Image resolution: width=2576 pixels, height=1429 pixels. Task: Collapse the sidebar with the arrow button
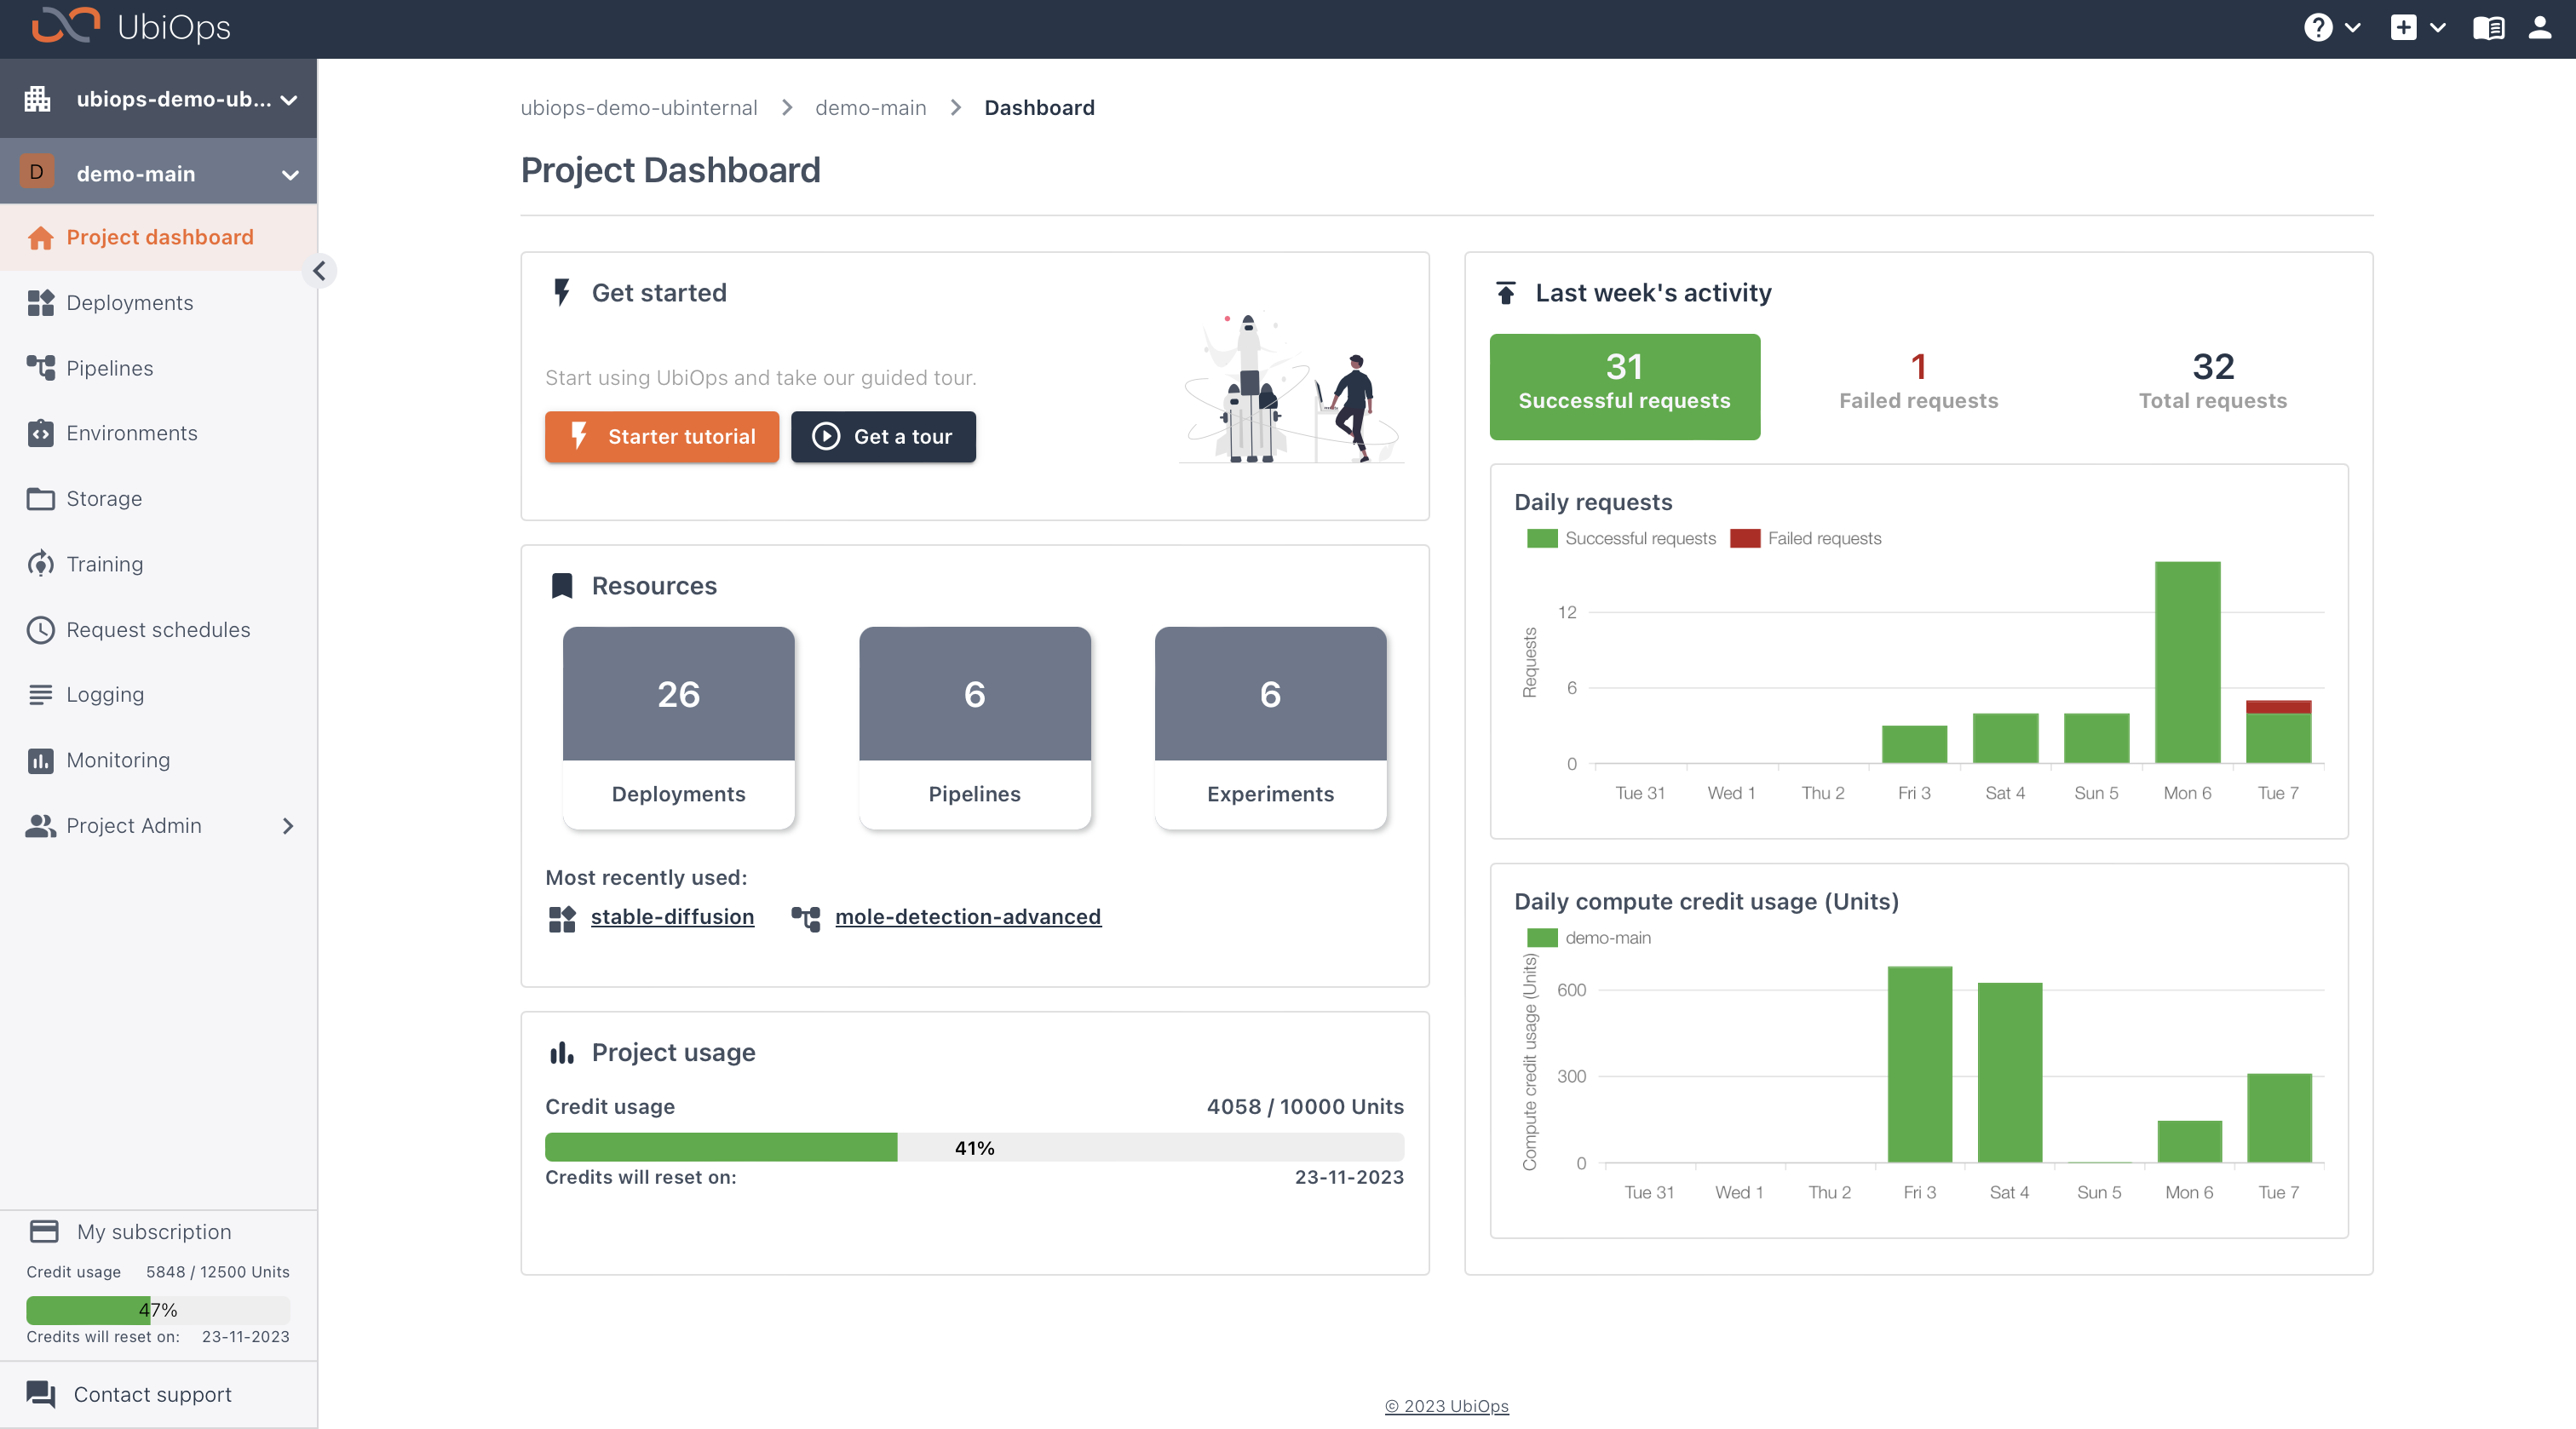click(319, 271)
